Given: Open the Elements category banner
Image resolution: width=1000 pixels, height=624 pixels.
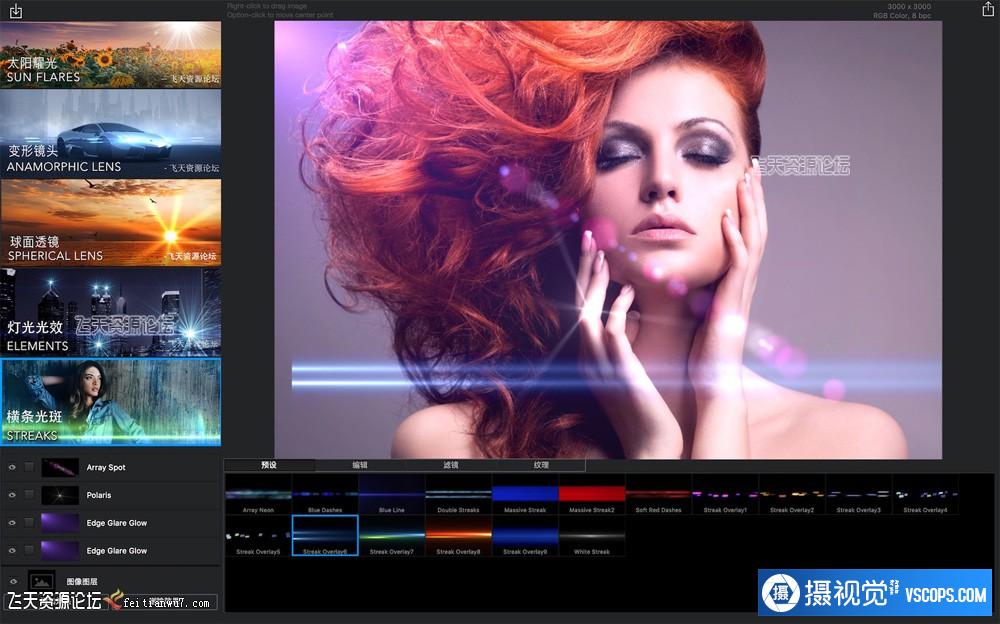Looking at the screenshot, I should click(x=110, y=311).
